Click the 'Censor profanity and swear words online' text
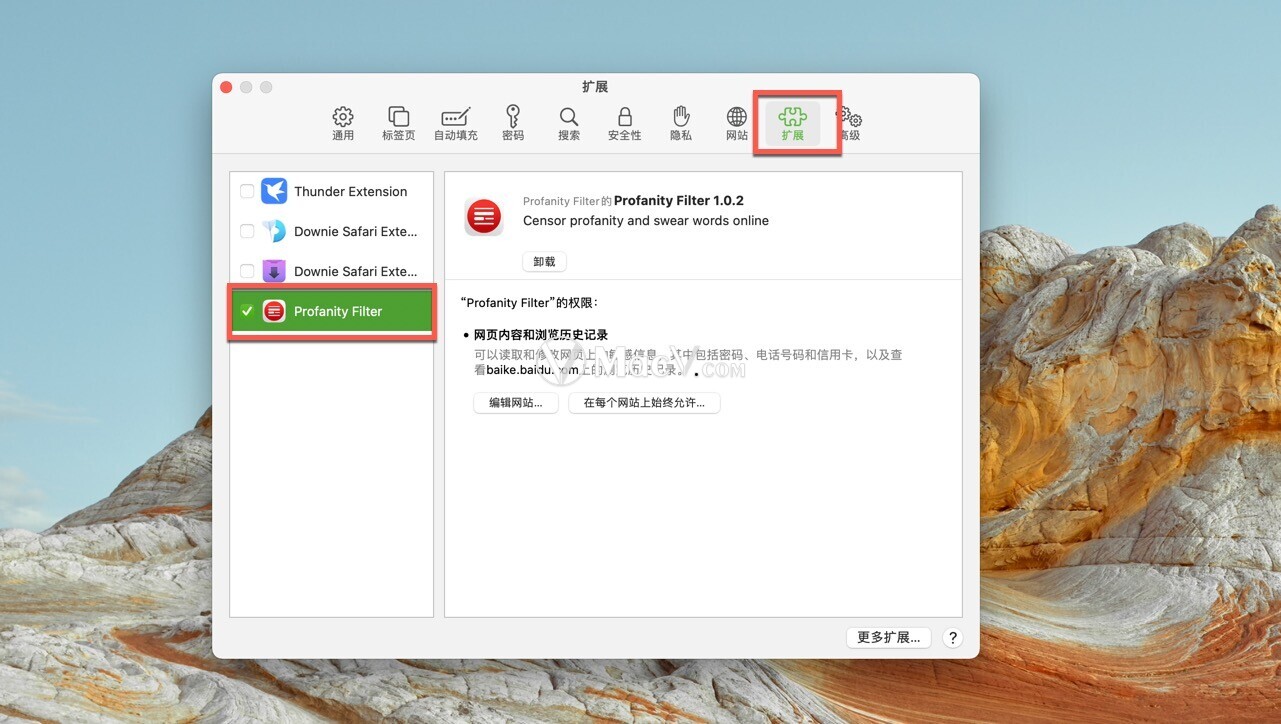Screen dimensions: 1281x724 646,220
